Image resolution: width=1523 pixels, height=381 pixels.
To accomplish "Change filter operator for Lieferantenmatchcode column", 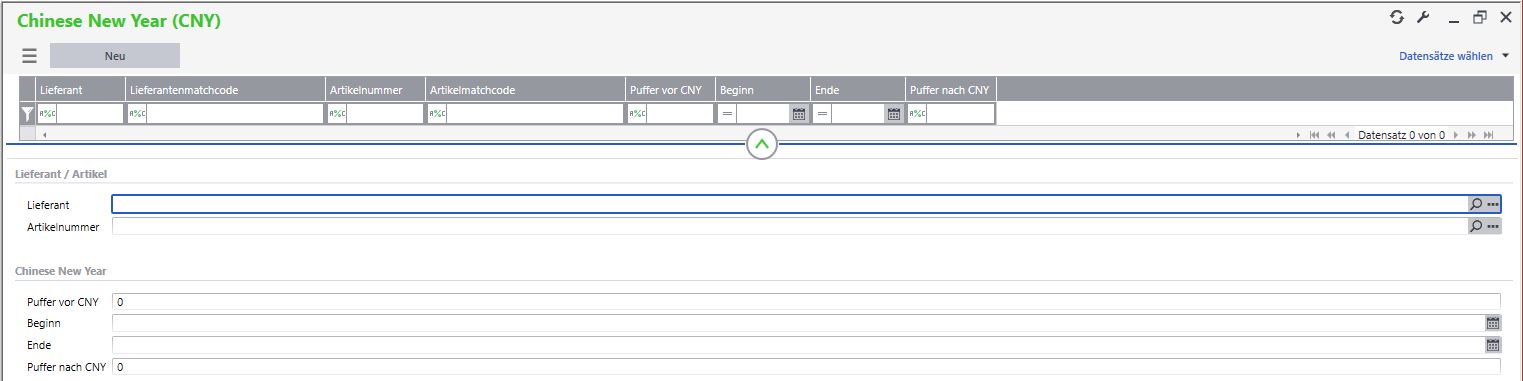I will pos(137,114).
